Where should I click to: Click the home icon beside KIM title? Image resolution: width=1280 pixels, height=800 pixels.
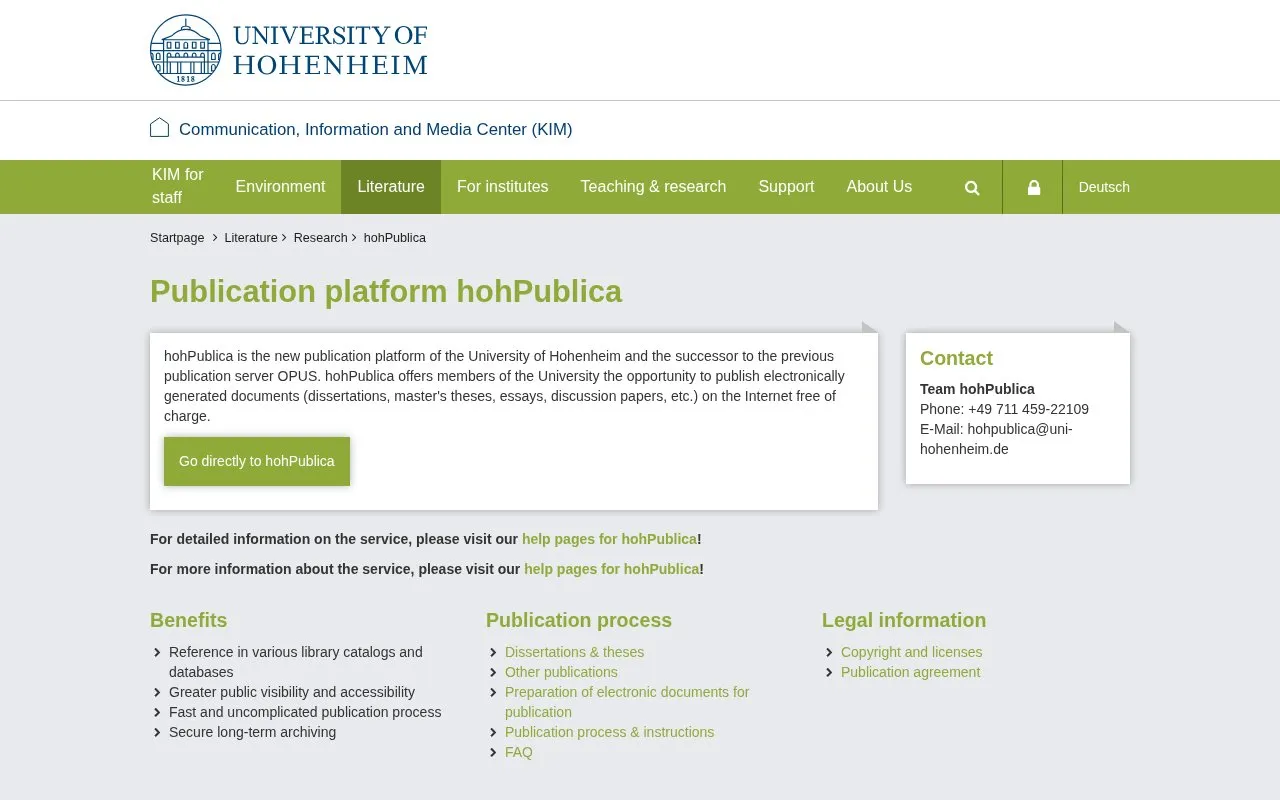coord(159,128)
